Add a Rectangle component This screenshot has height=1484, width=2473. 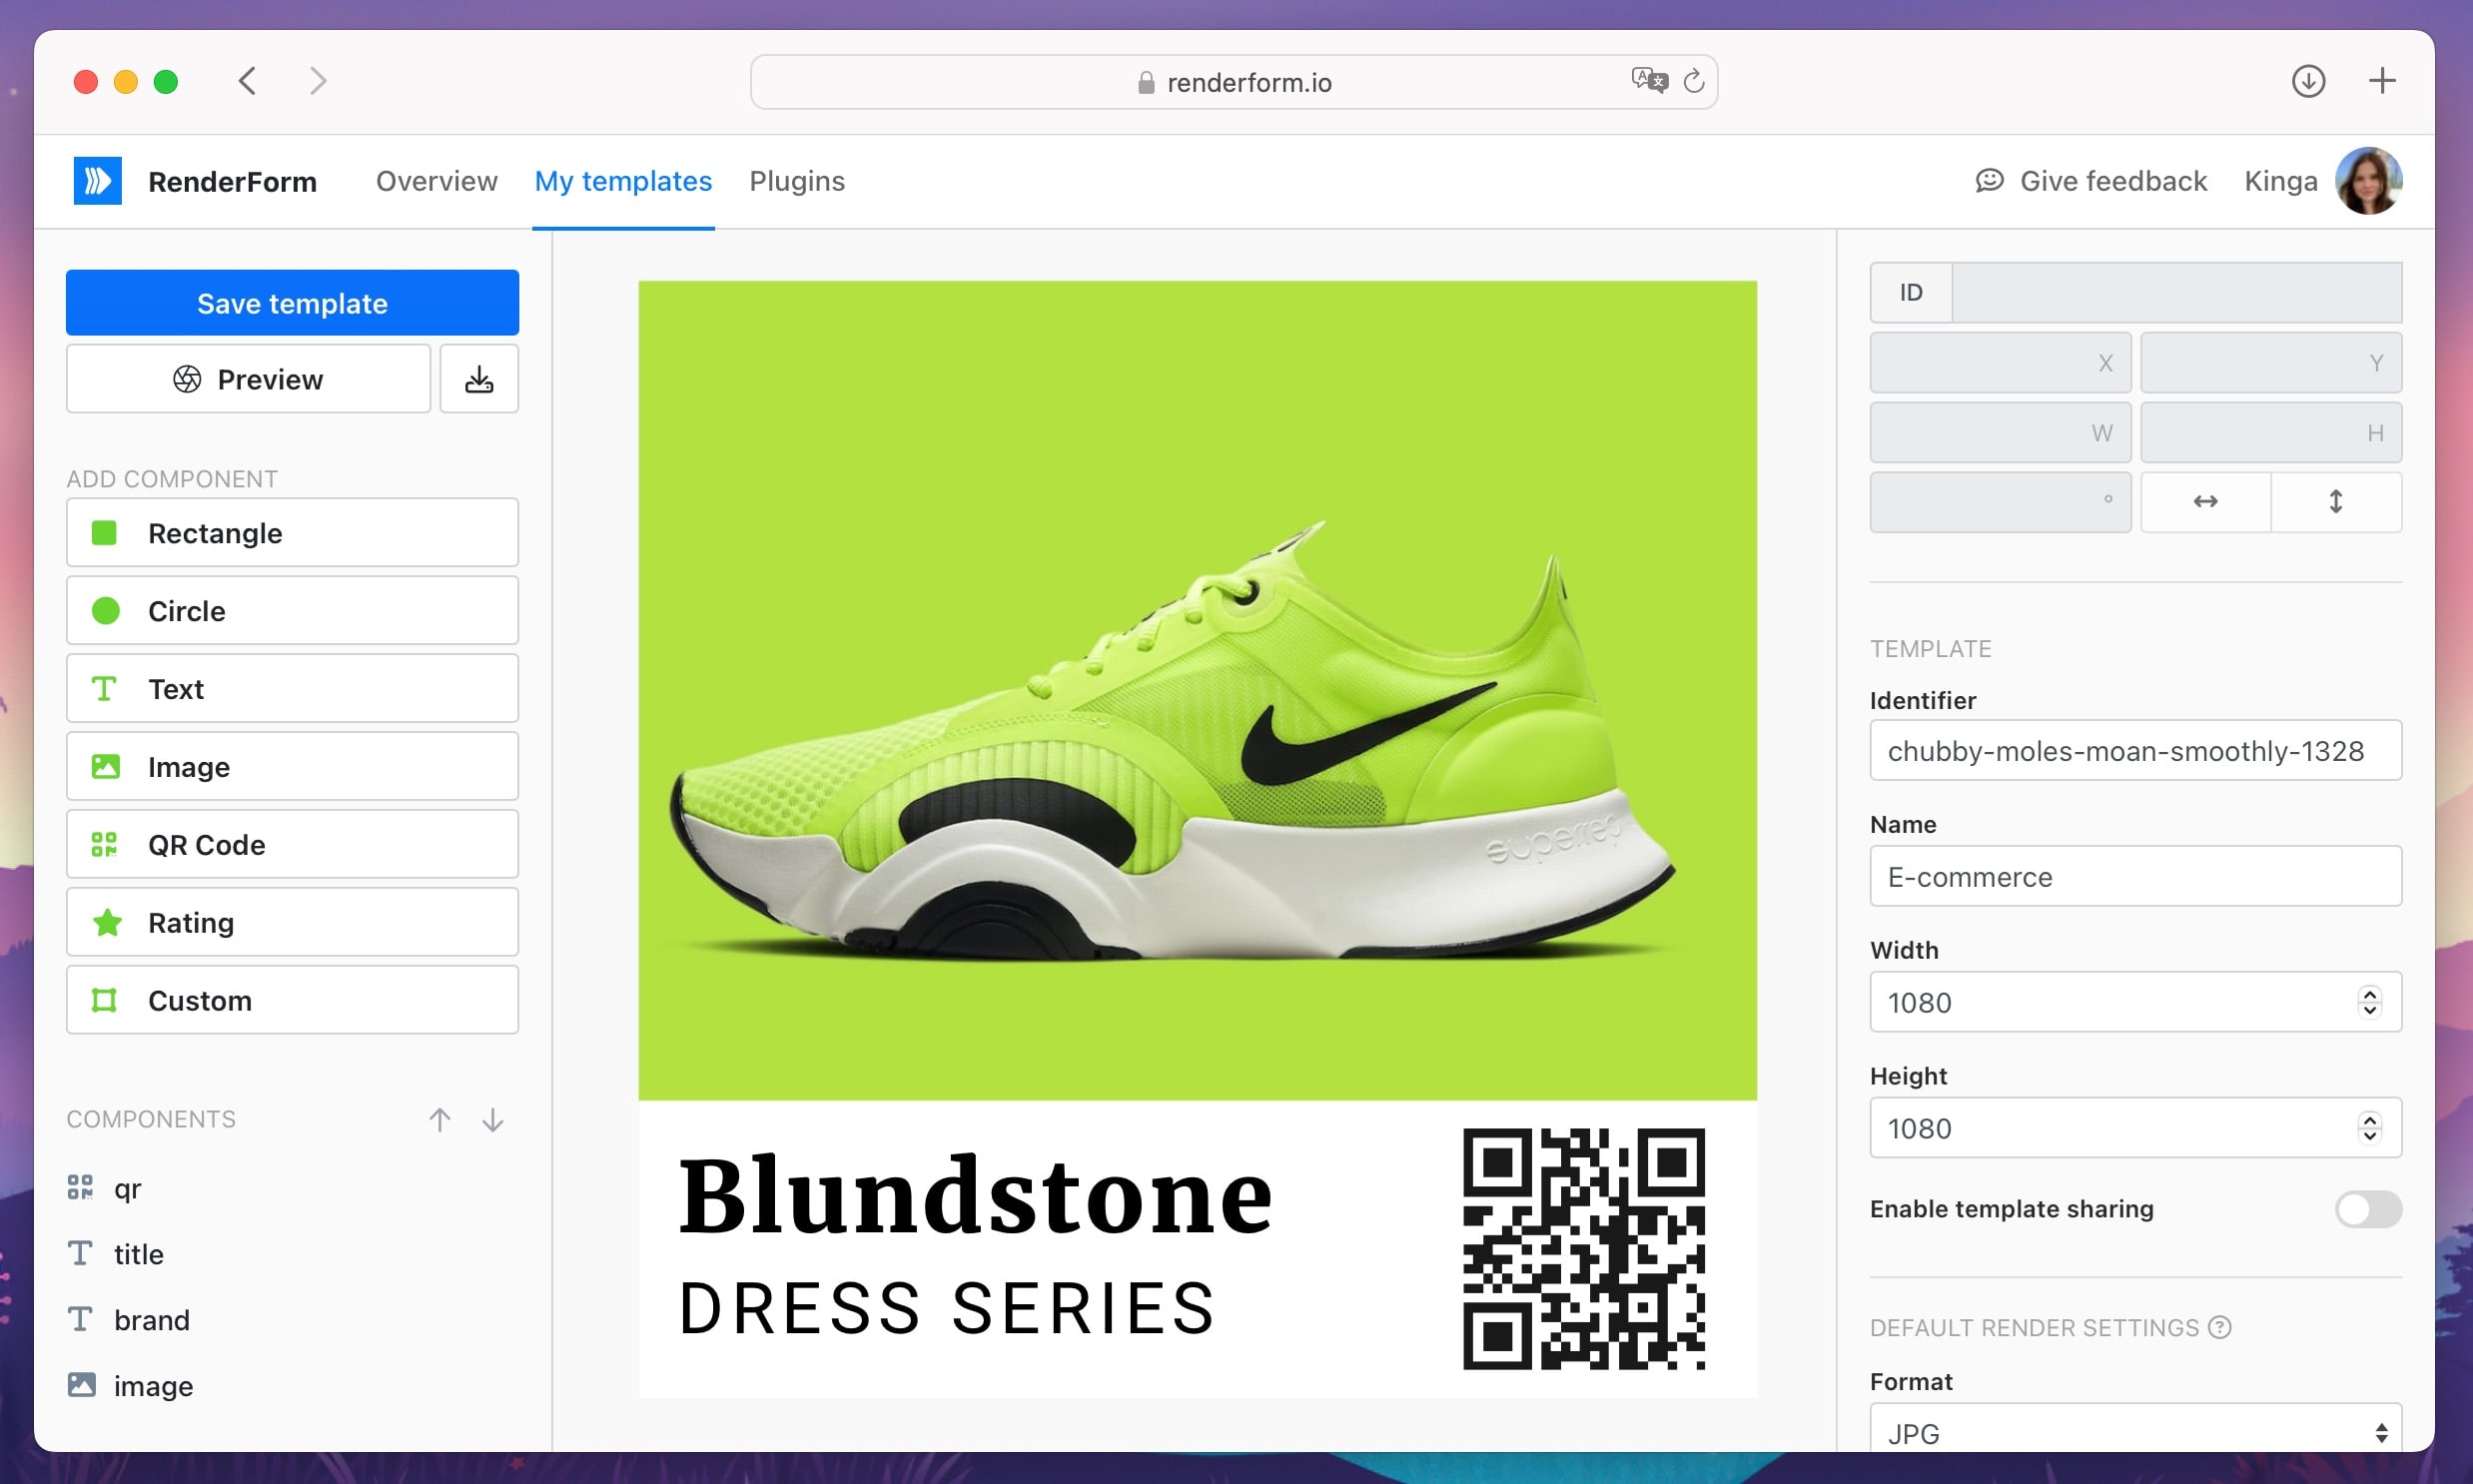(x=292, y=533)
